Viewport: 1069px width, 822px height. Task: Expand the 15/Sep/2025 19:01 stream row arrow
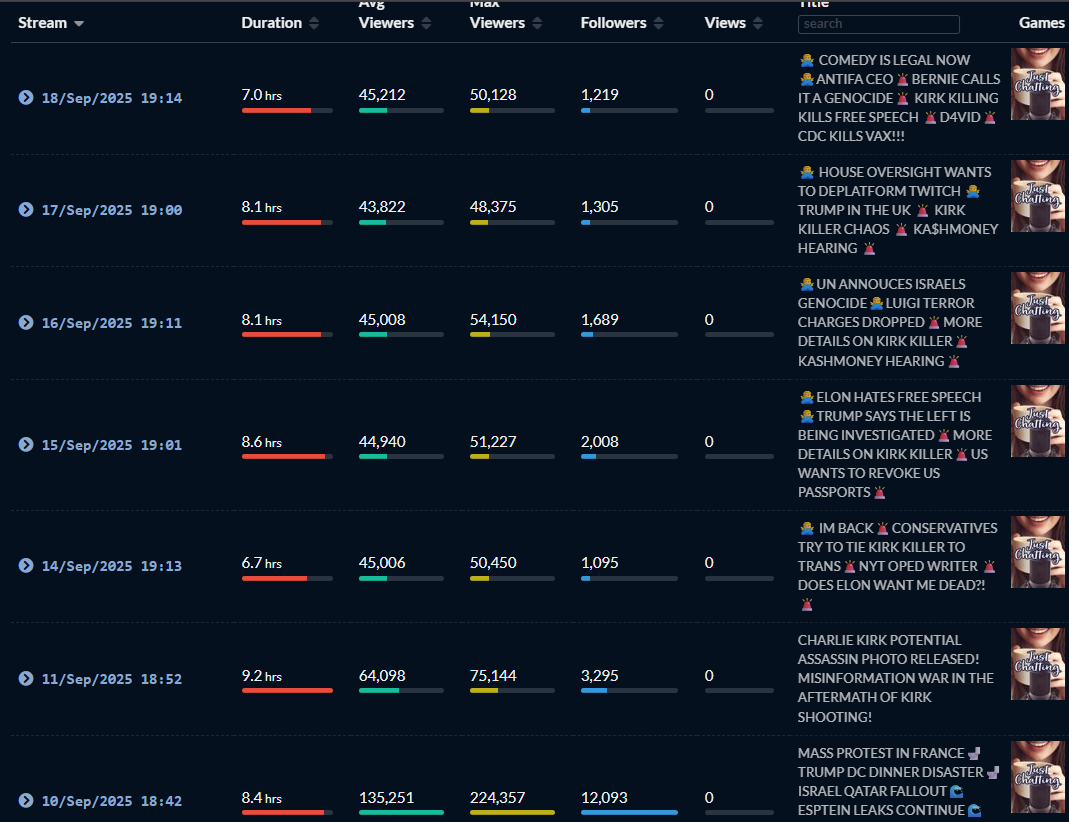tap(26, 444)
